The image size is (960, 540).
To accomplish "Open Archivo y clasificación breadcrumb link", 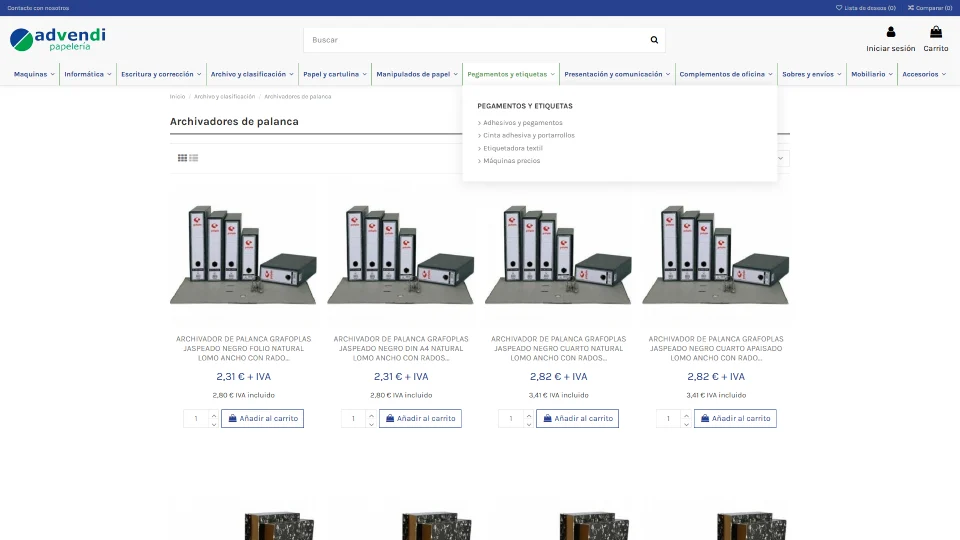I will pos(225,97).
